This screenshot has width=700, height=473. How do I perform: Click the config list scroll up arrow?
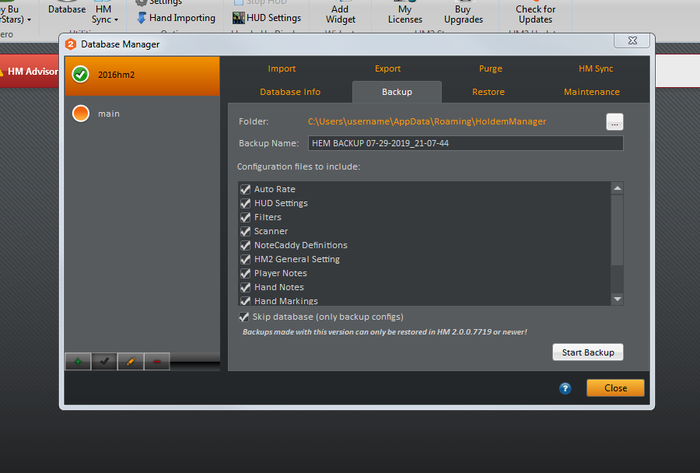pos(617,188)
